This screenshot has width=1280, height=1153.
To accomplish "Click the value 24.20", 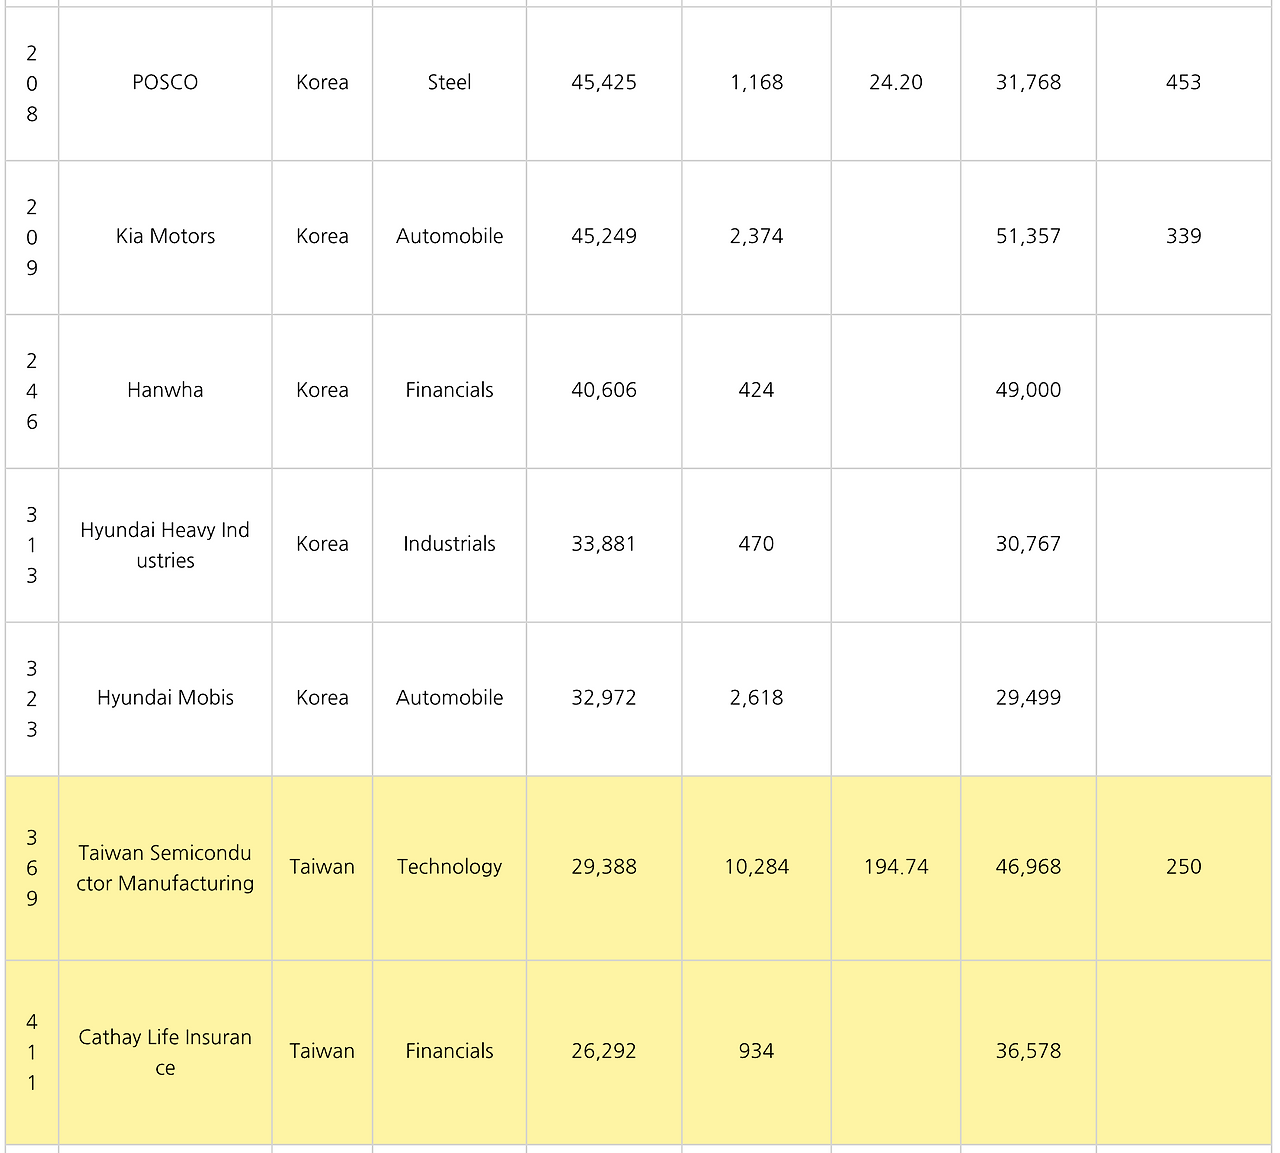I will coord(896,83).
